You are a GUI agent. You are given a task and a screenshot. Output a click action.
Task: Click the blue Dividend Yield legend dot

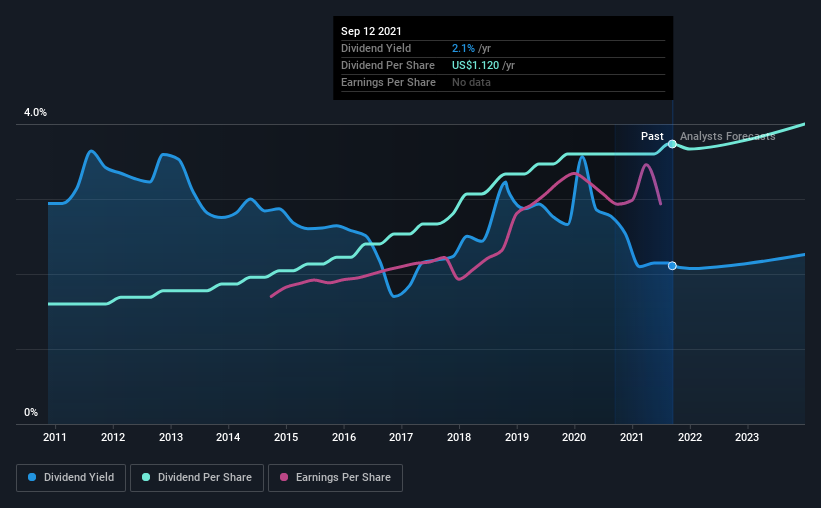[32, 477]
